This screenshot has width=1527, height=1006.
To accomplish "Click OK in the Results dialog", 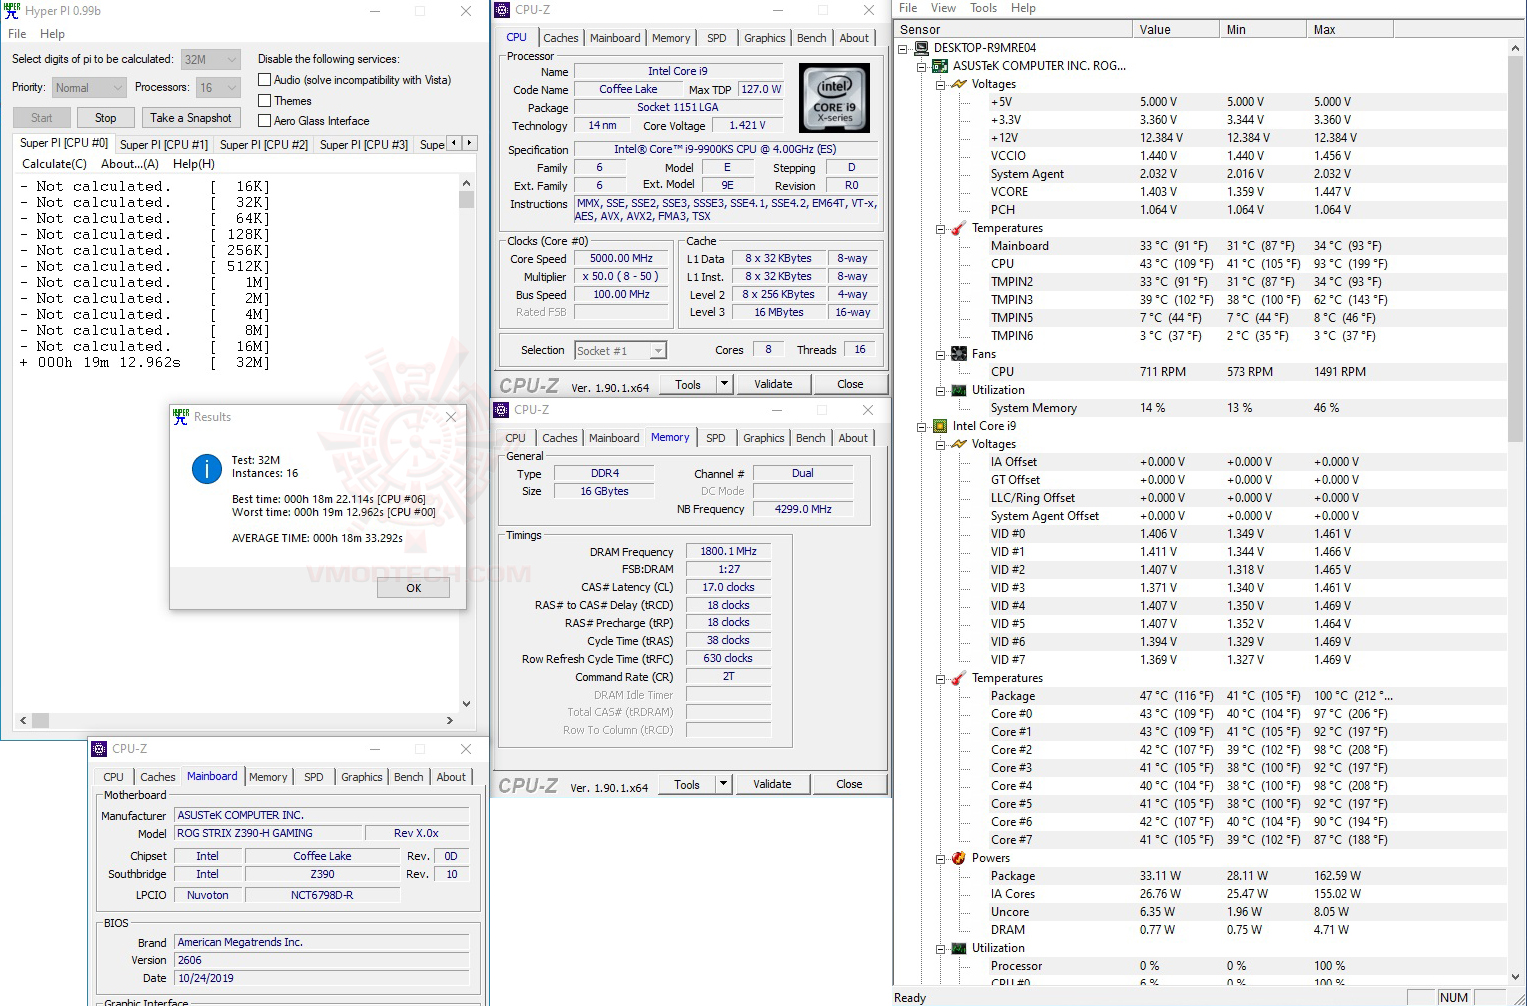I will 414,588.
